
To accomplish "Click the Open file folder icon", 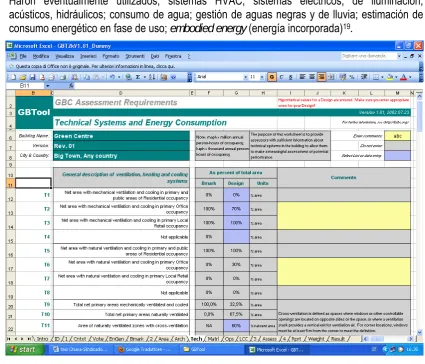I will (x=23, y=77).
